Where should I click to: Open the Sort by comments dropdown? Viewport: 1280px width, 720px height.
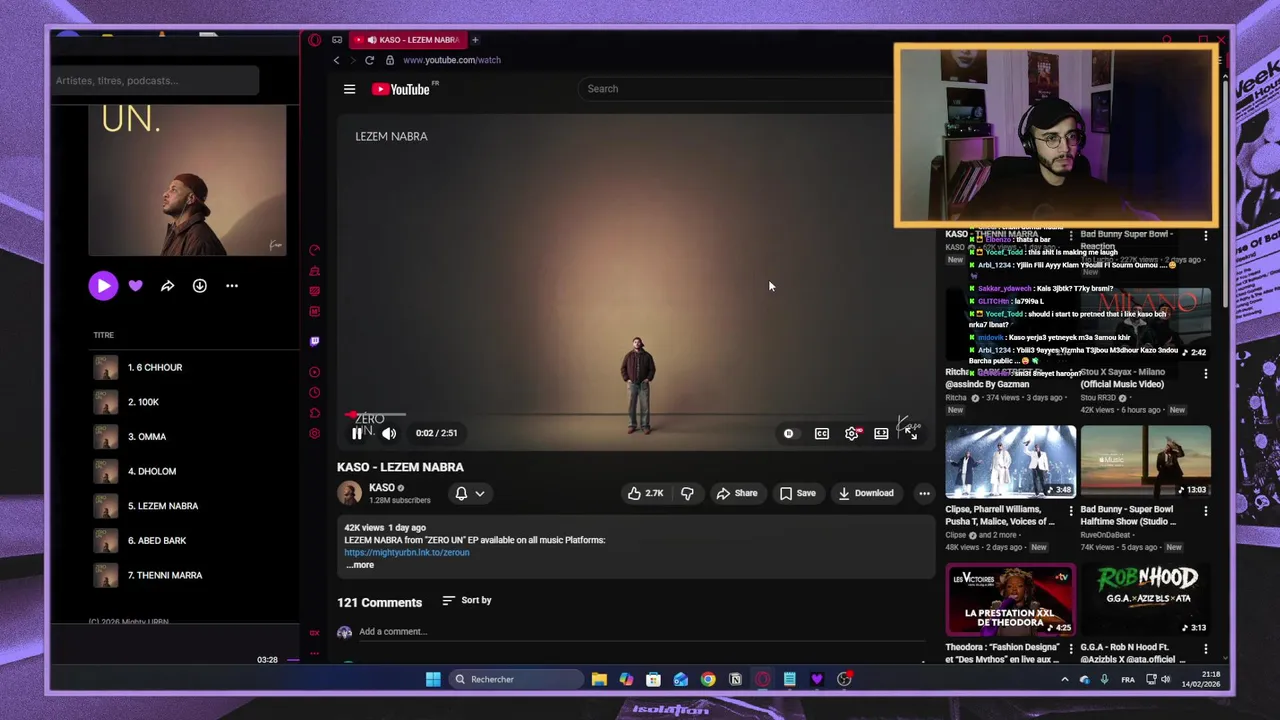(467, 600)
